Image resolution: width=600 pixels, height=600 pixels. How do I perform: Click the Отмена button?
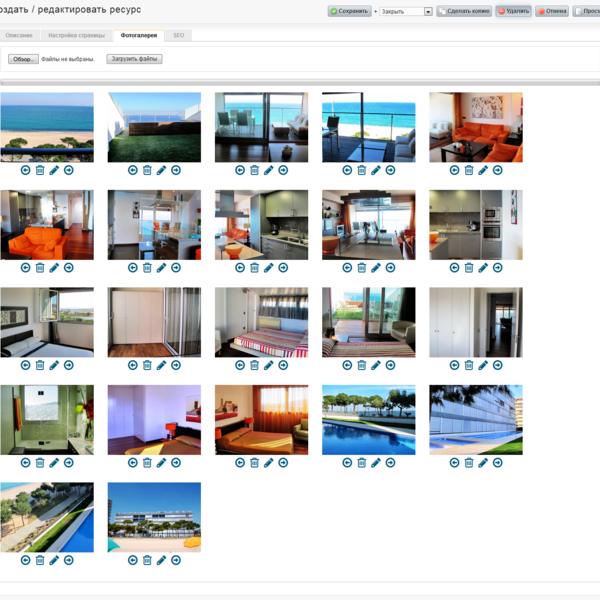point(552,11)
